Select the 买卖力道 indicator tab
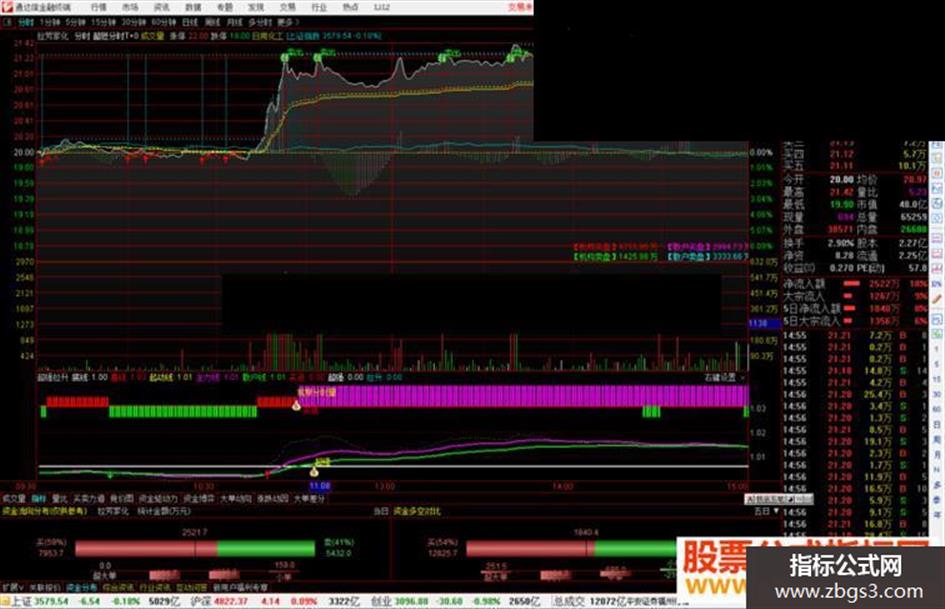Screen dimensions: 945x609 (89, 499)
